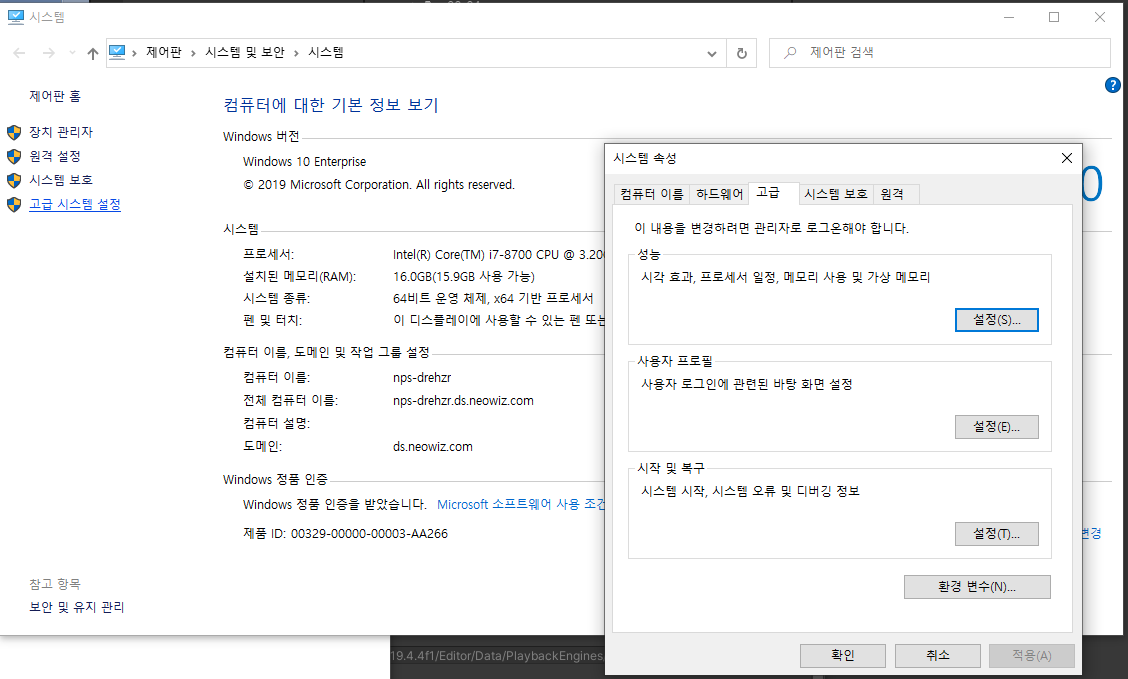This screenshot has height=679, width=1128.
Task: Open Help via the blue question mark icon
Action: coord(1113,85)
